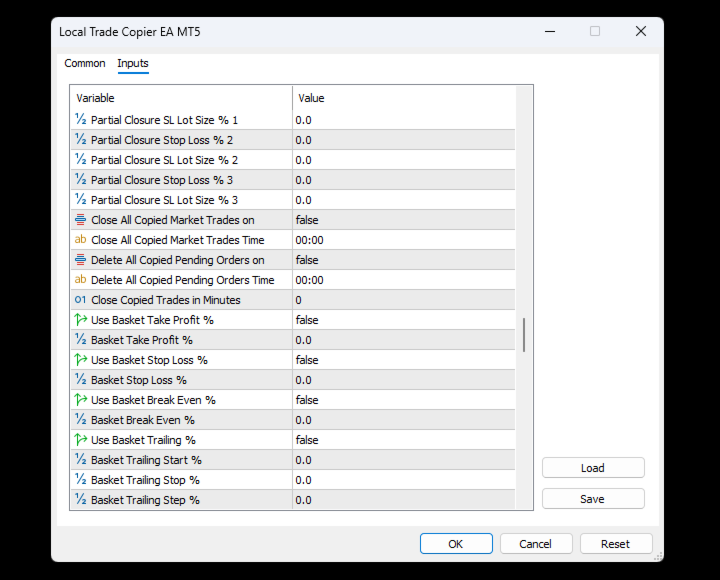
Task: Toggle the false value of Use Basket Stop Loss %
Action: (404, 360)
